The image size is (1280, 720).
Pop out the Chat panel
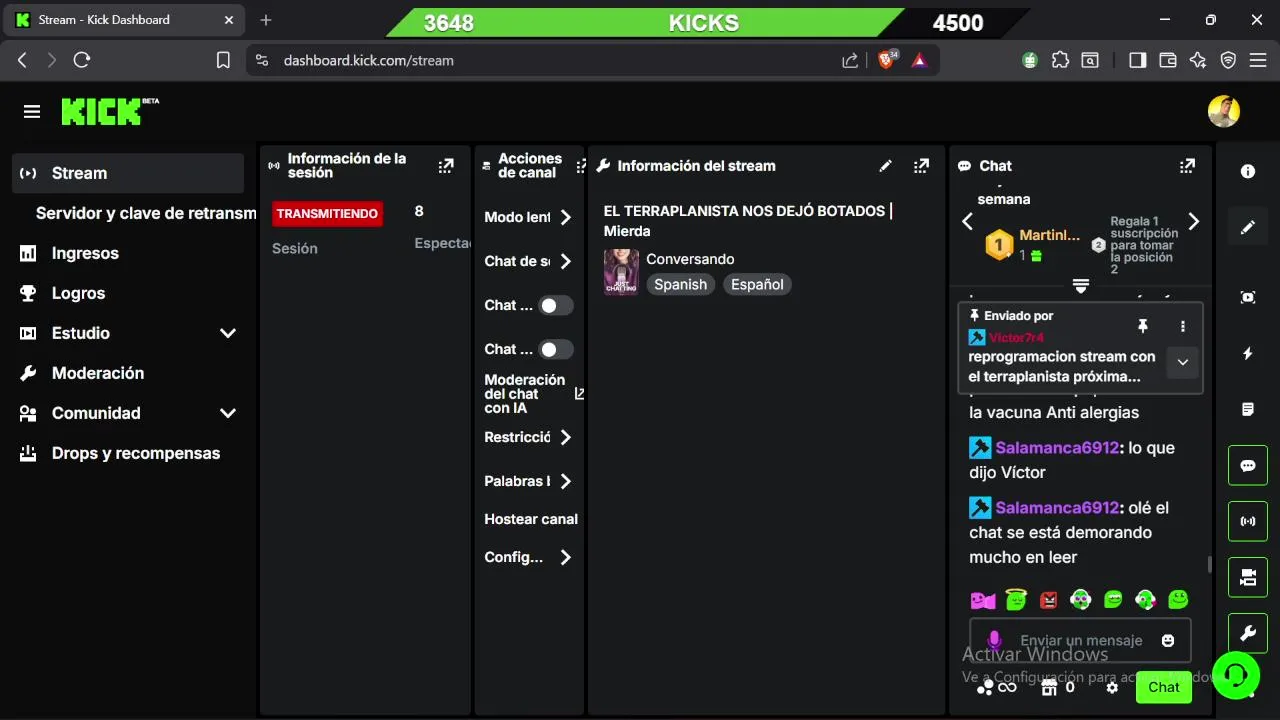(x=1187, y=166)
